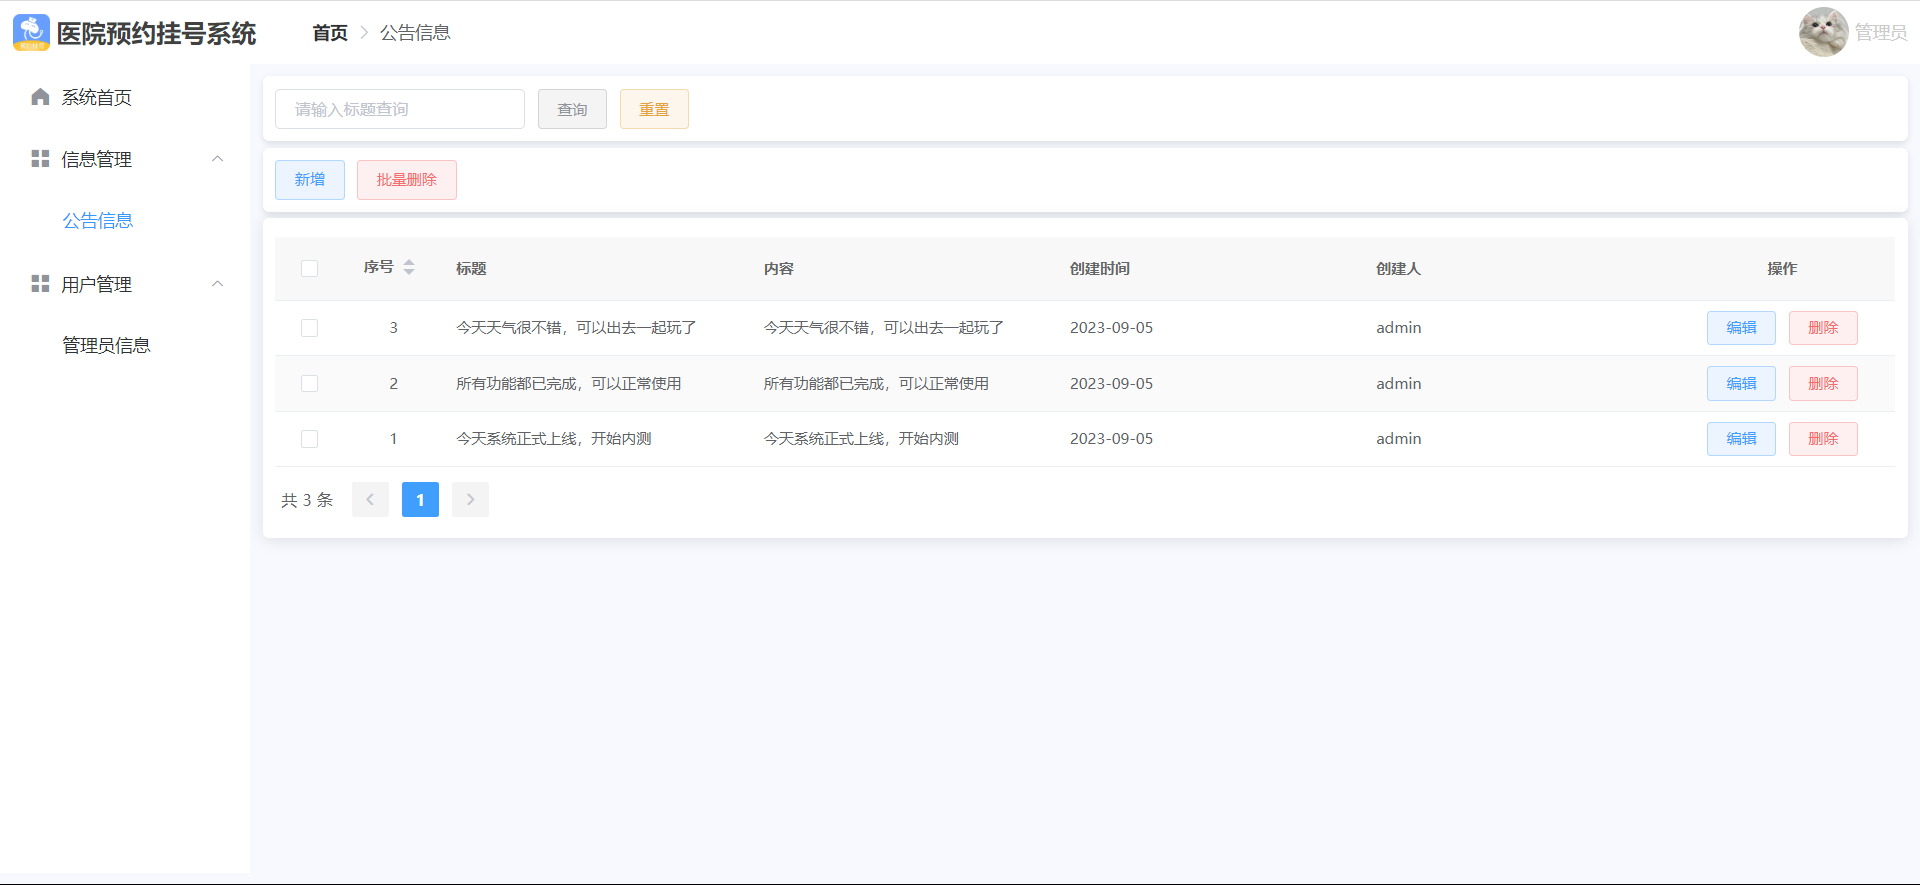Screen dimensions: 1920x885
Task: Click the admin cat avatar
Action: click(x=1822, y=32)
